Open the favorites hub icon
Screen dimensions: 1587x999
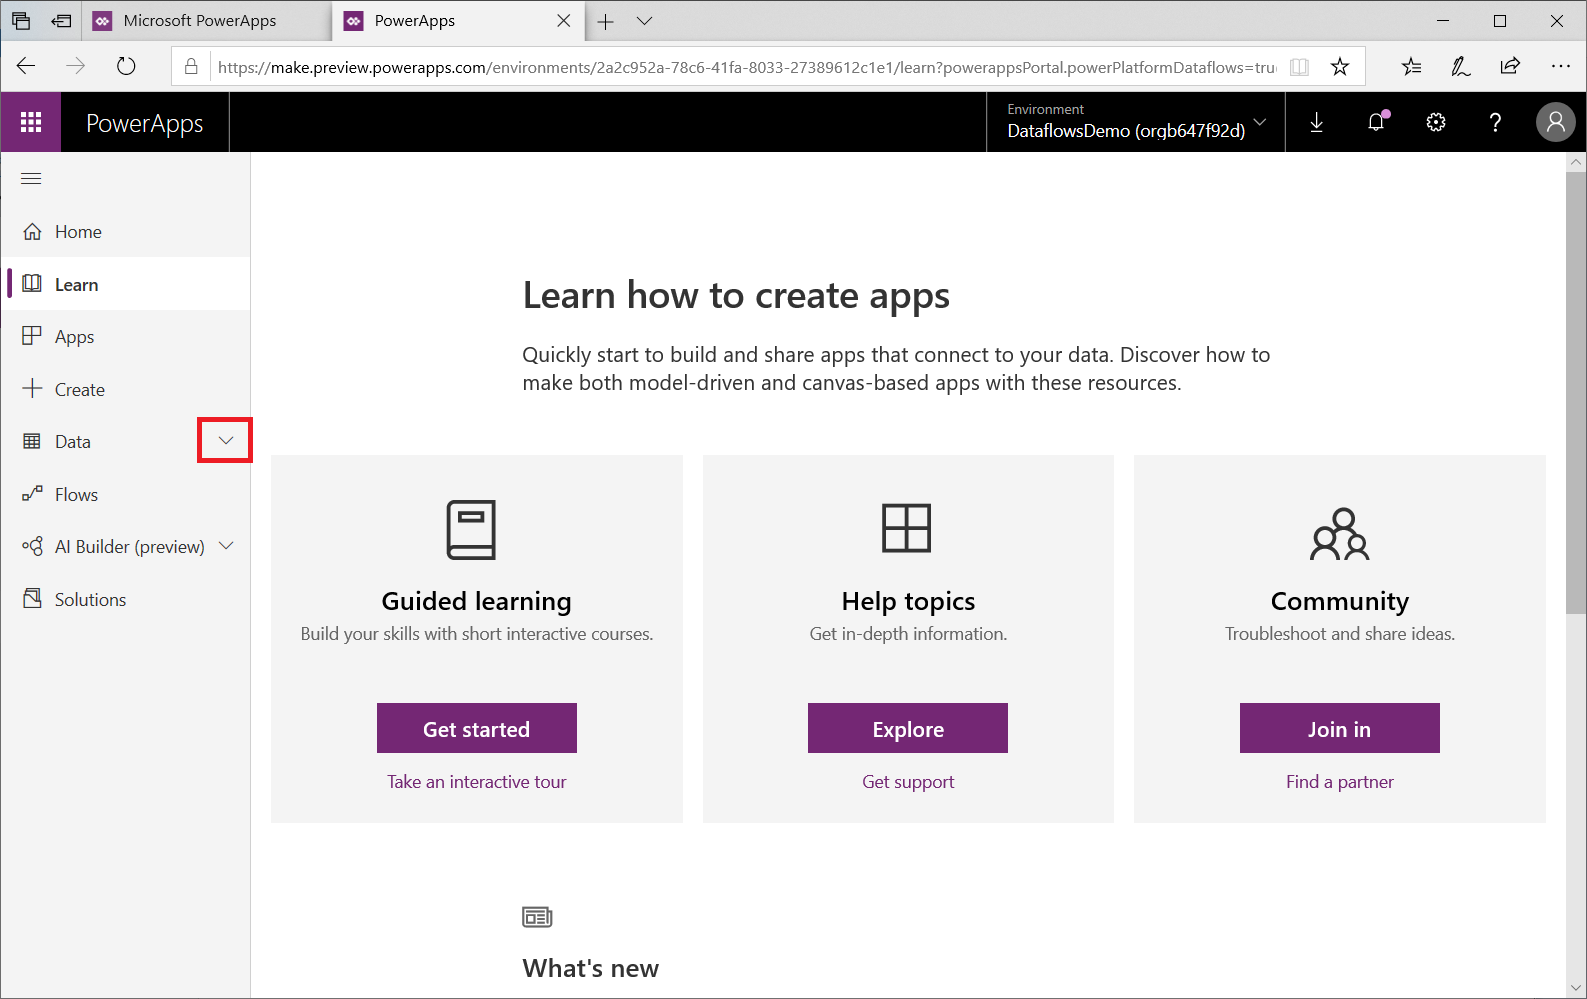pyautogui.click(x=1411, y=67)
